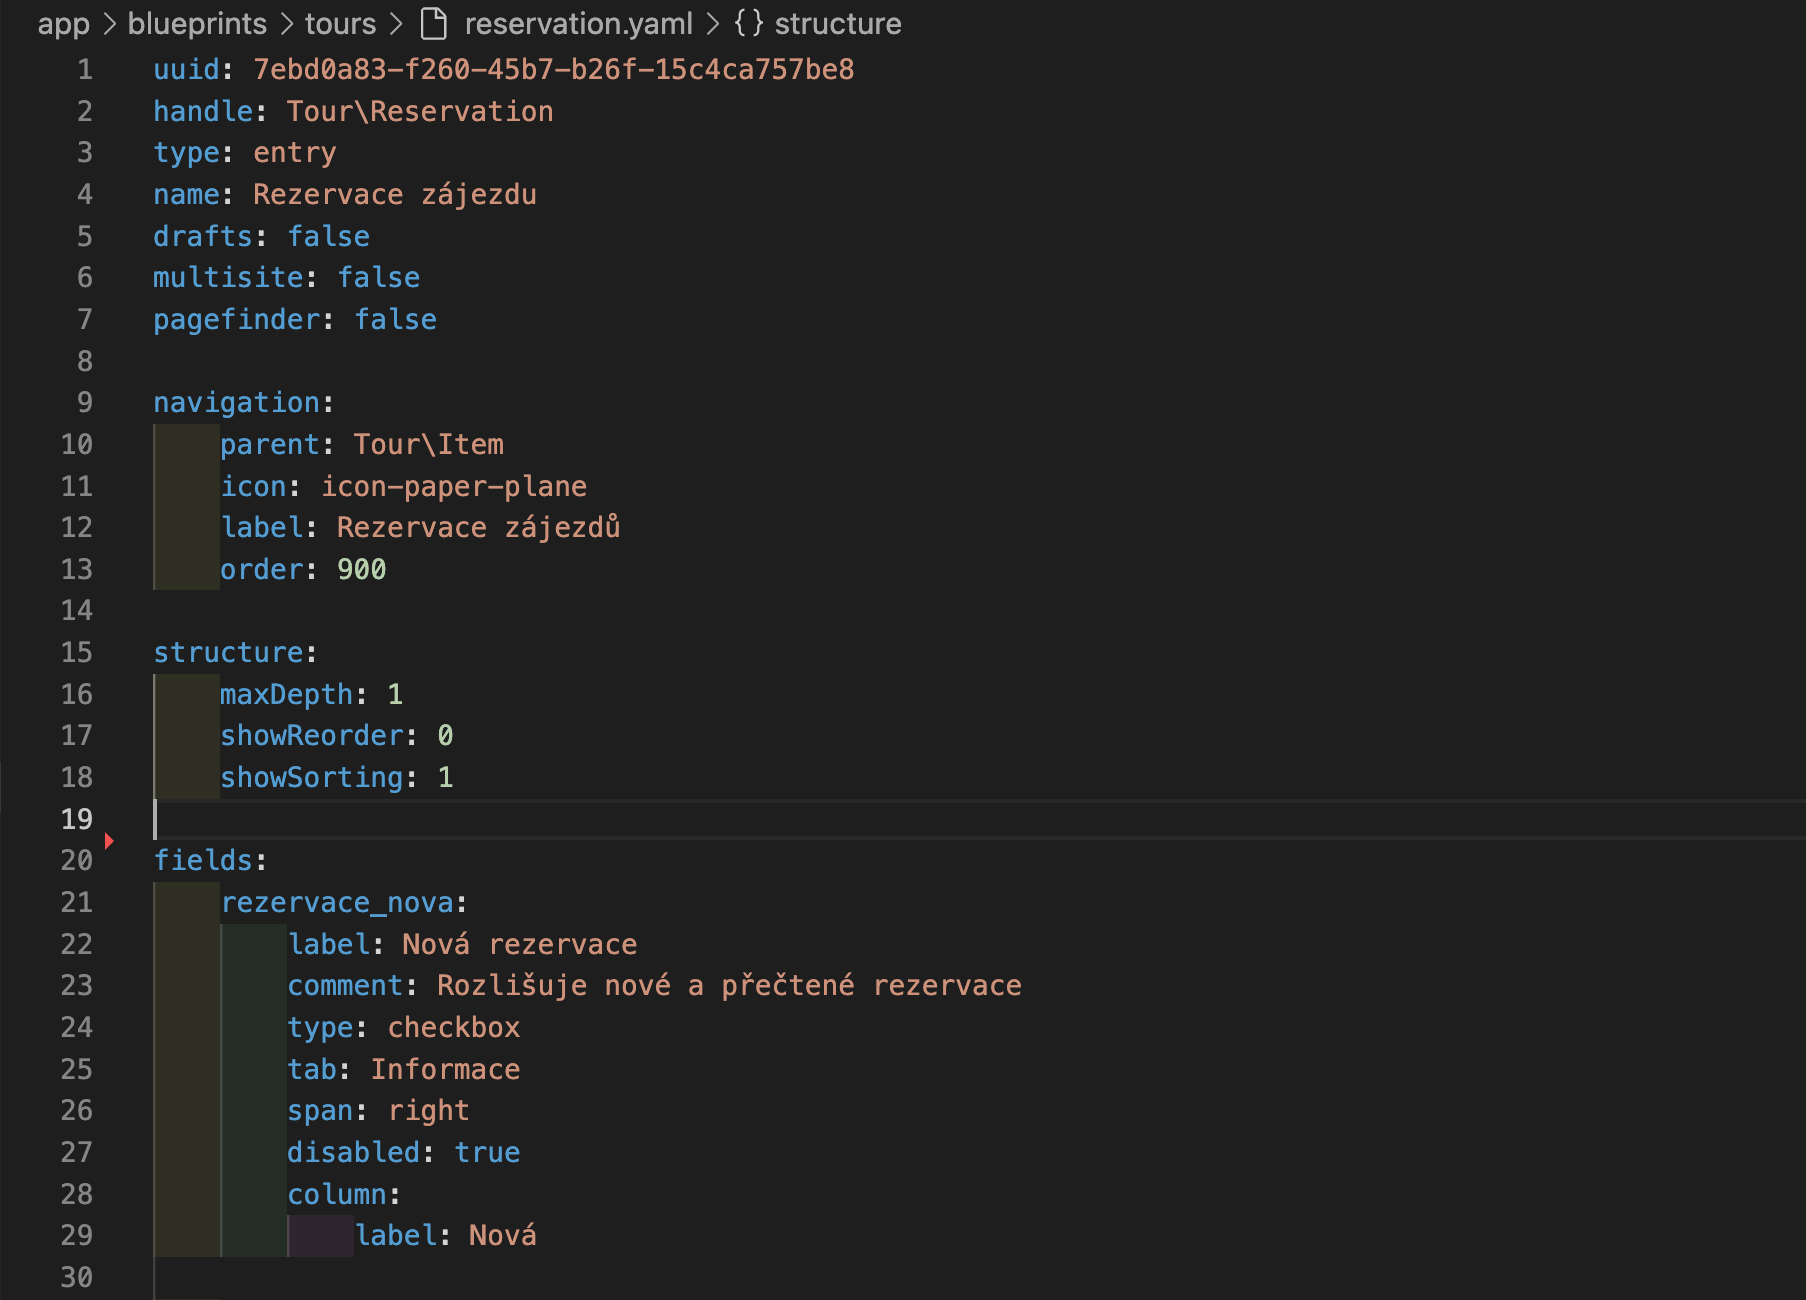Click the 'app' breadcrumb segment

pyautogui.click(x=63, y=23)
